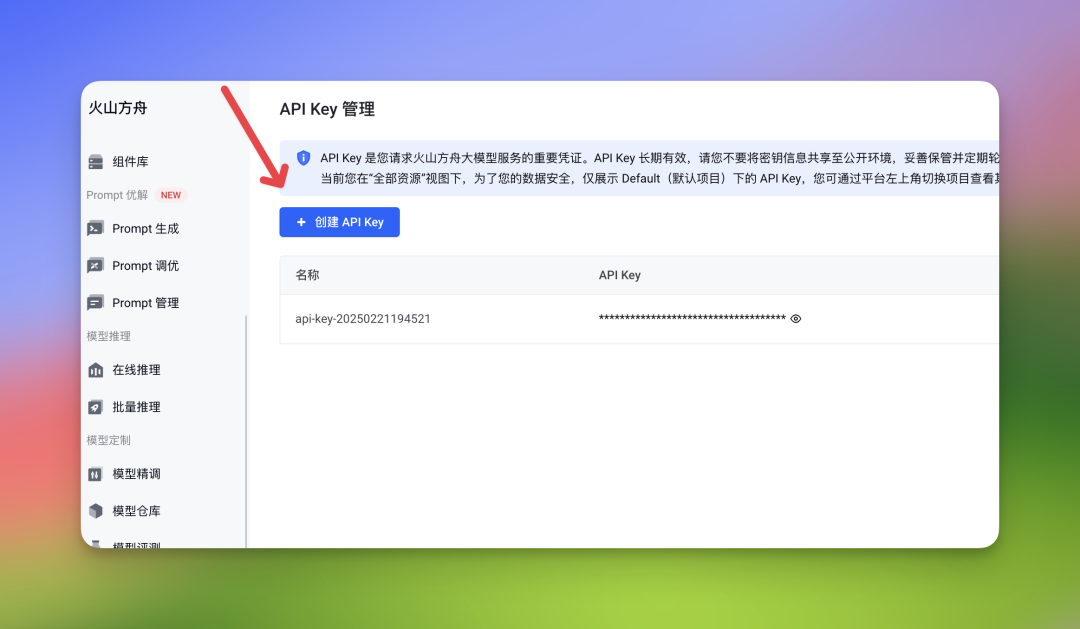Click the blue shield info icon
The height and width of the screenshot is (629, 1080).
point(303,158)
